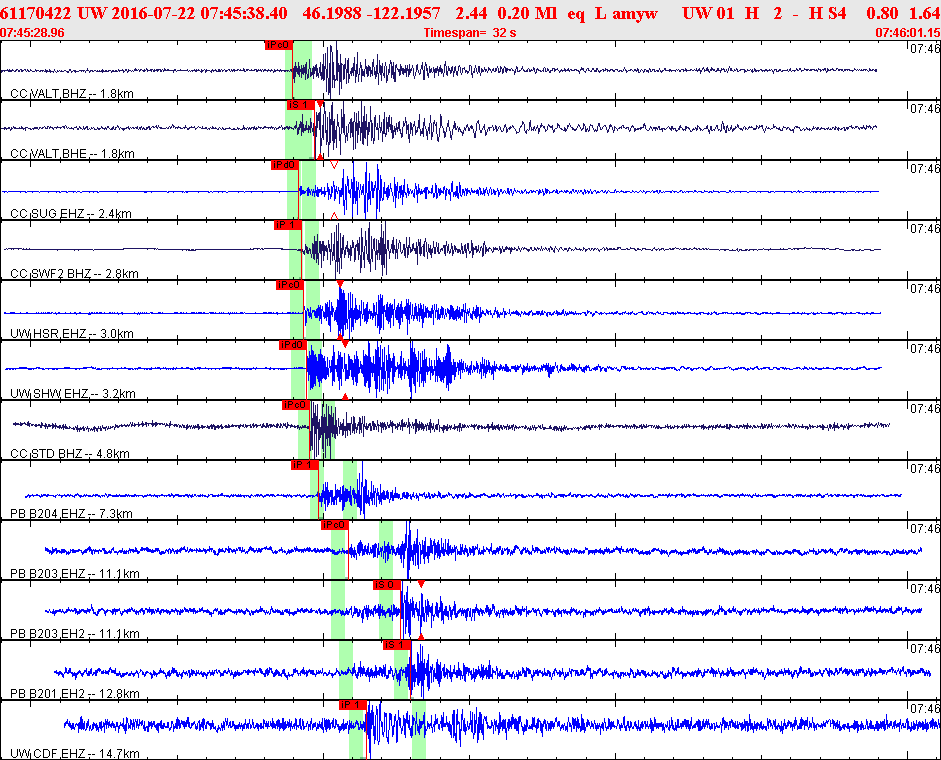
Task: Click the CC SUG EHZ -- 2.4km label
Action: [x=71, y=214]
